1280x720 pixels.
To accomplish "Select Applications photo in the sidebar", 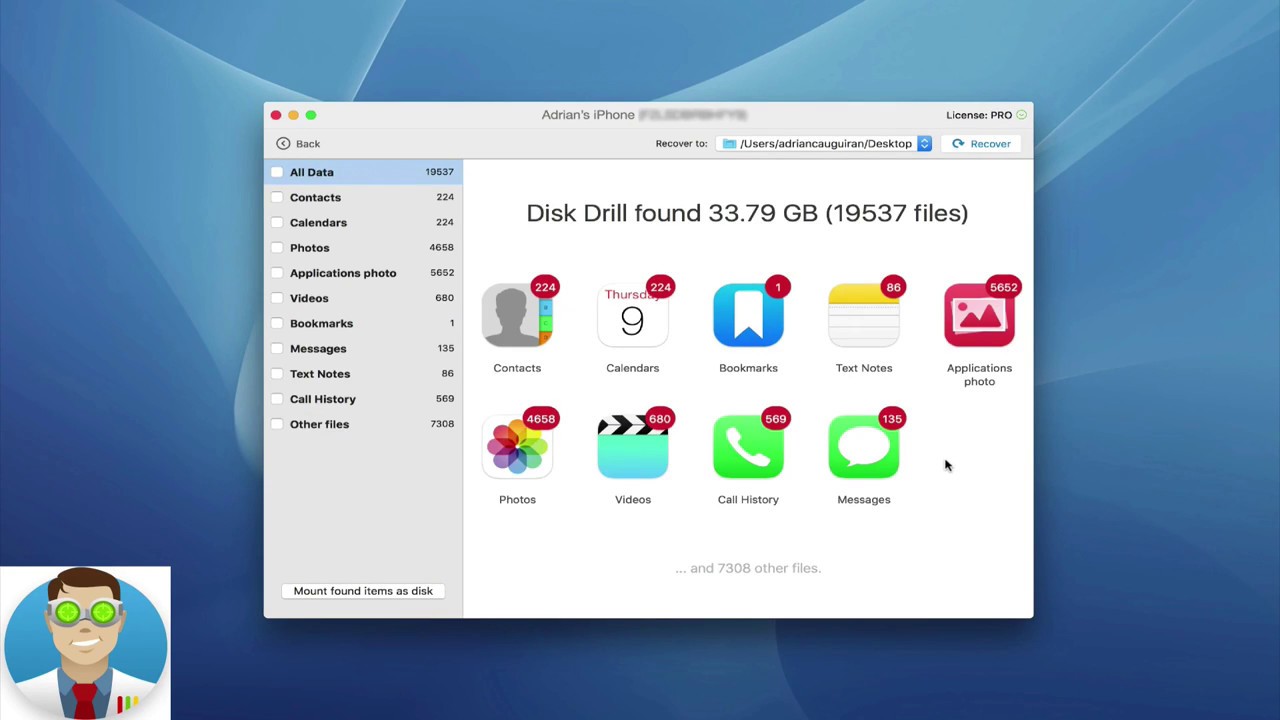I will click(362, 273).
